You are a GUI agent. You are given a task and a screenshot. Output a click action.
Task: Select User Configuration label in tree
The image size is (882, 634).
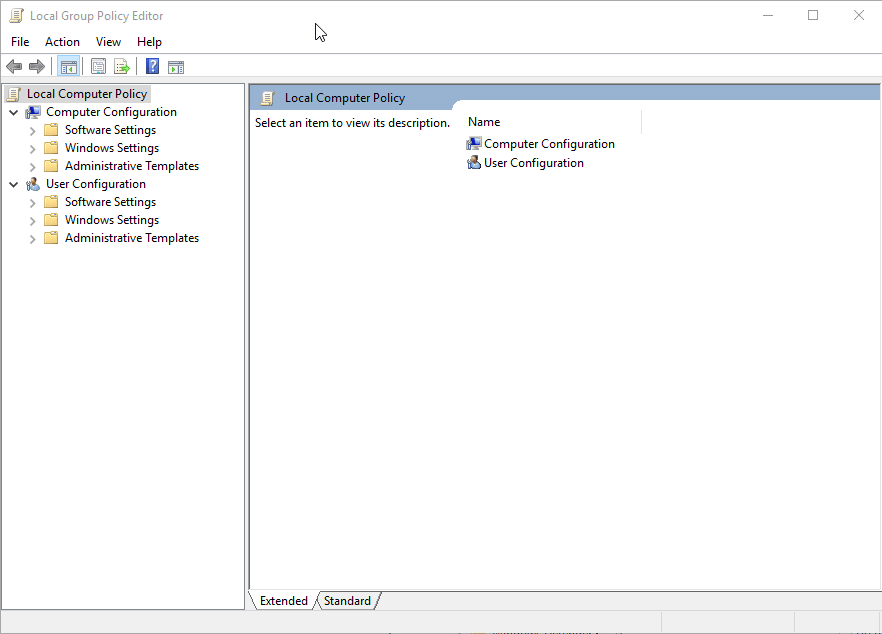[x=96, y=184]
